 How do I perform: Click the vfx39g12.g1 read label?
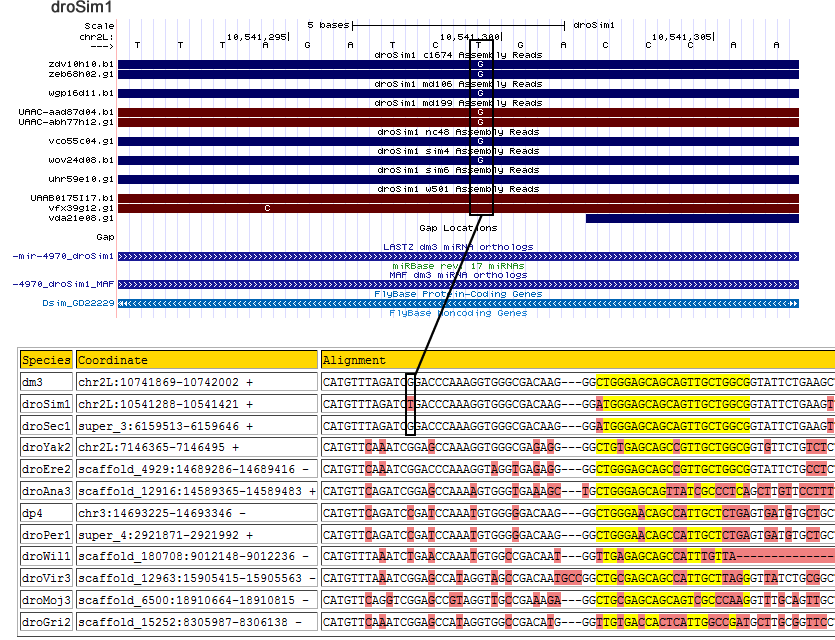pyautogui.click(x=88, y=208)
